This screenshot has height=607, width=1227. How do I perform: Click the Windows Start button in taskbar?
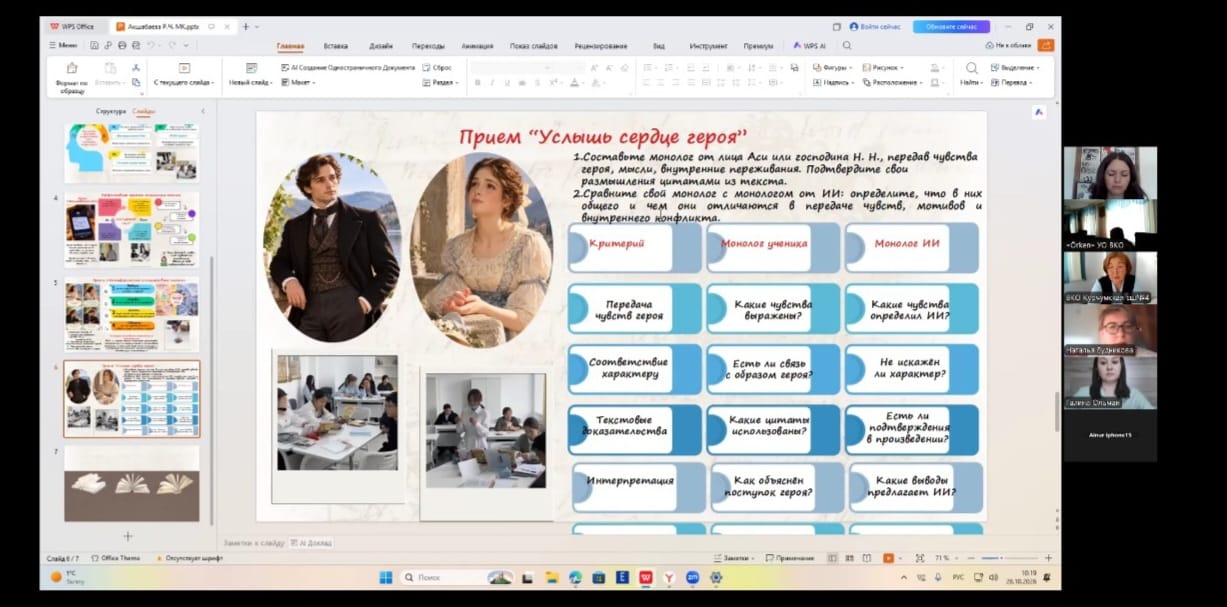click(x=386, y=577)
